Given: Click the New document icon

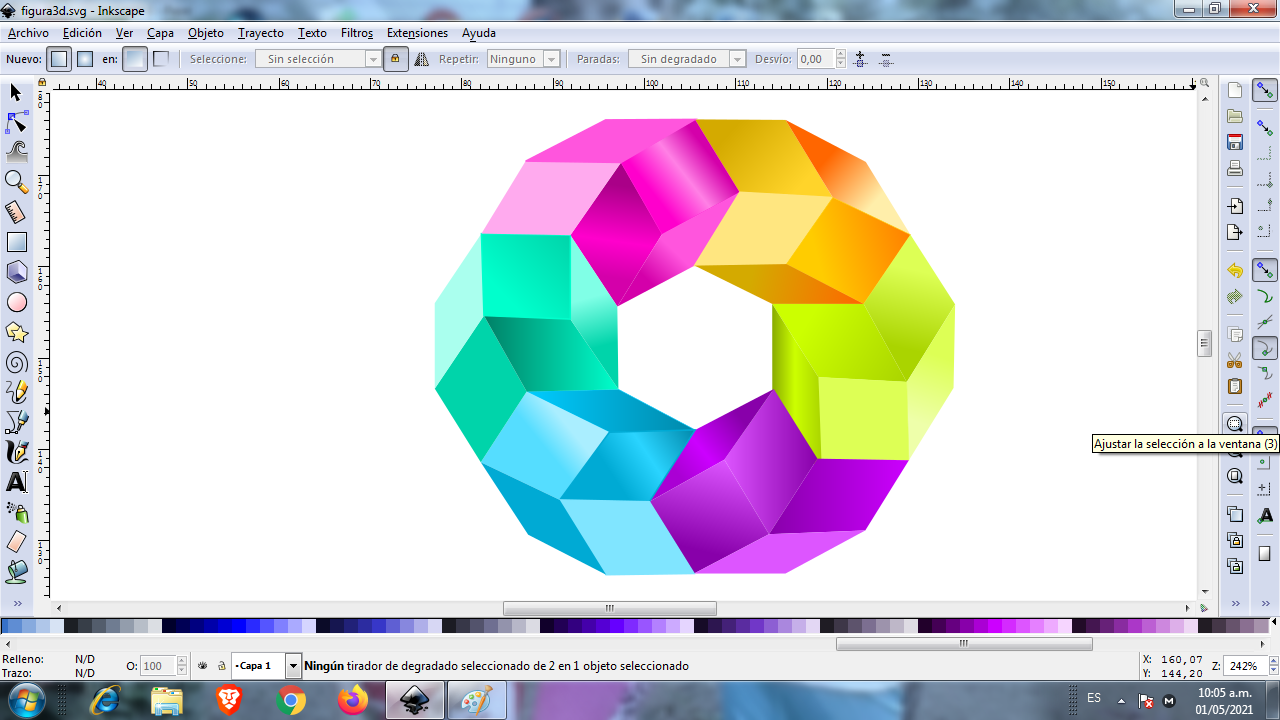Looking at the screenshot, I should click(x=1235, y=90).
